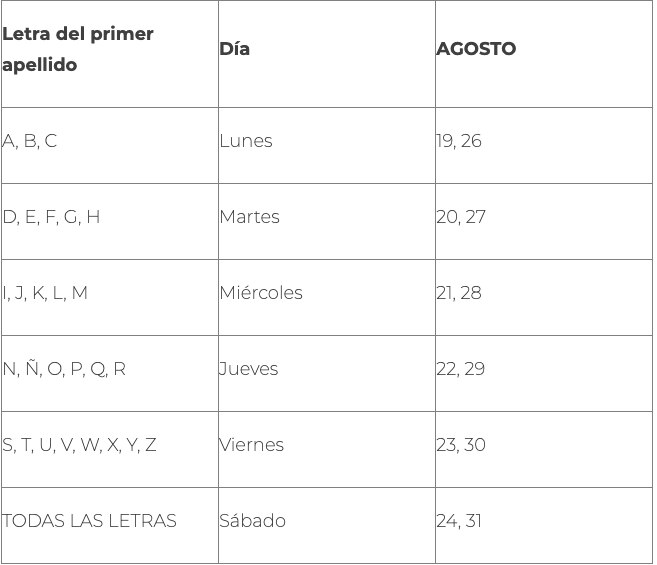Click the 'D, E, F, G, H' cell

coord(110,221)
